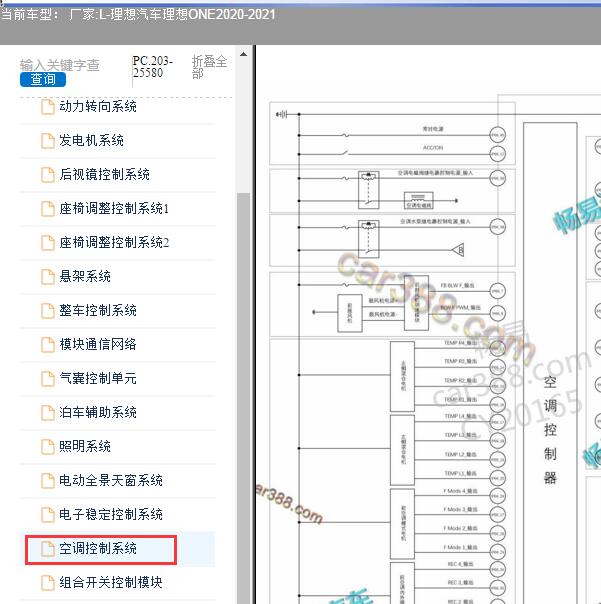Open the 电子稳定控制系统 entry
The height and width of the screenshot is (604, 601).
(x=111, y=514)
